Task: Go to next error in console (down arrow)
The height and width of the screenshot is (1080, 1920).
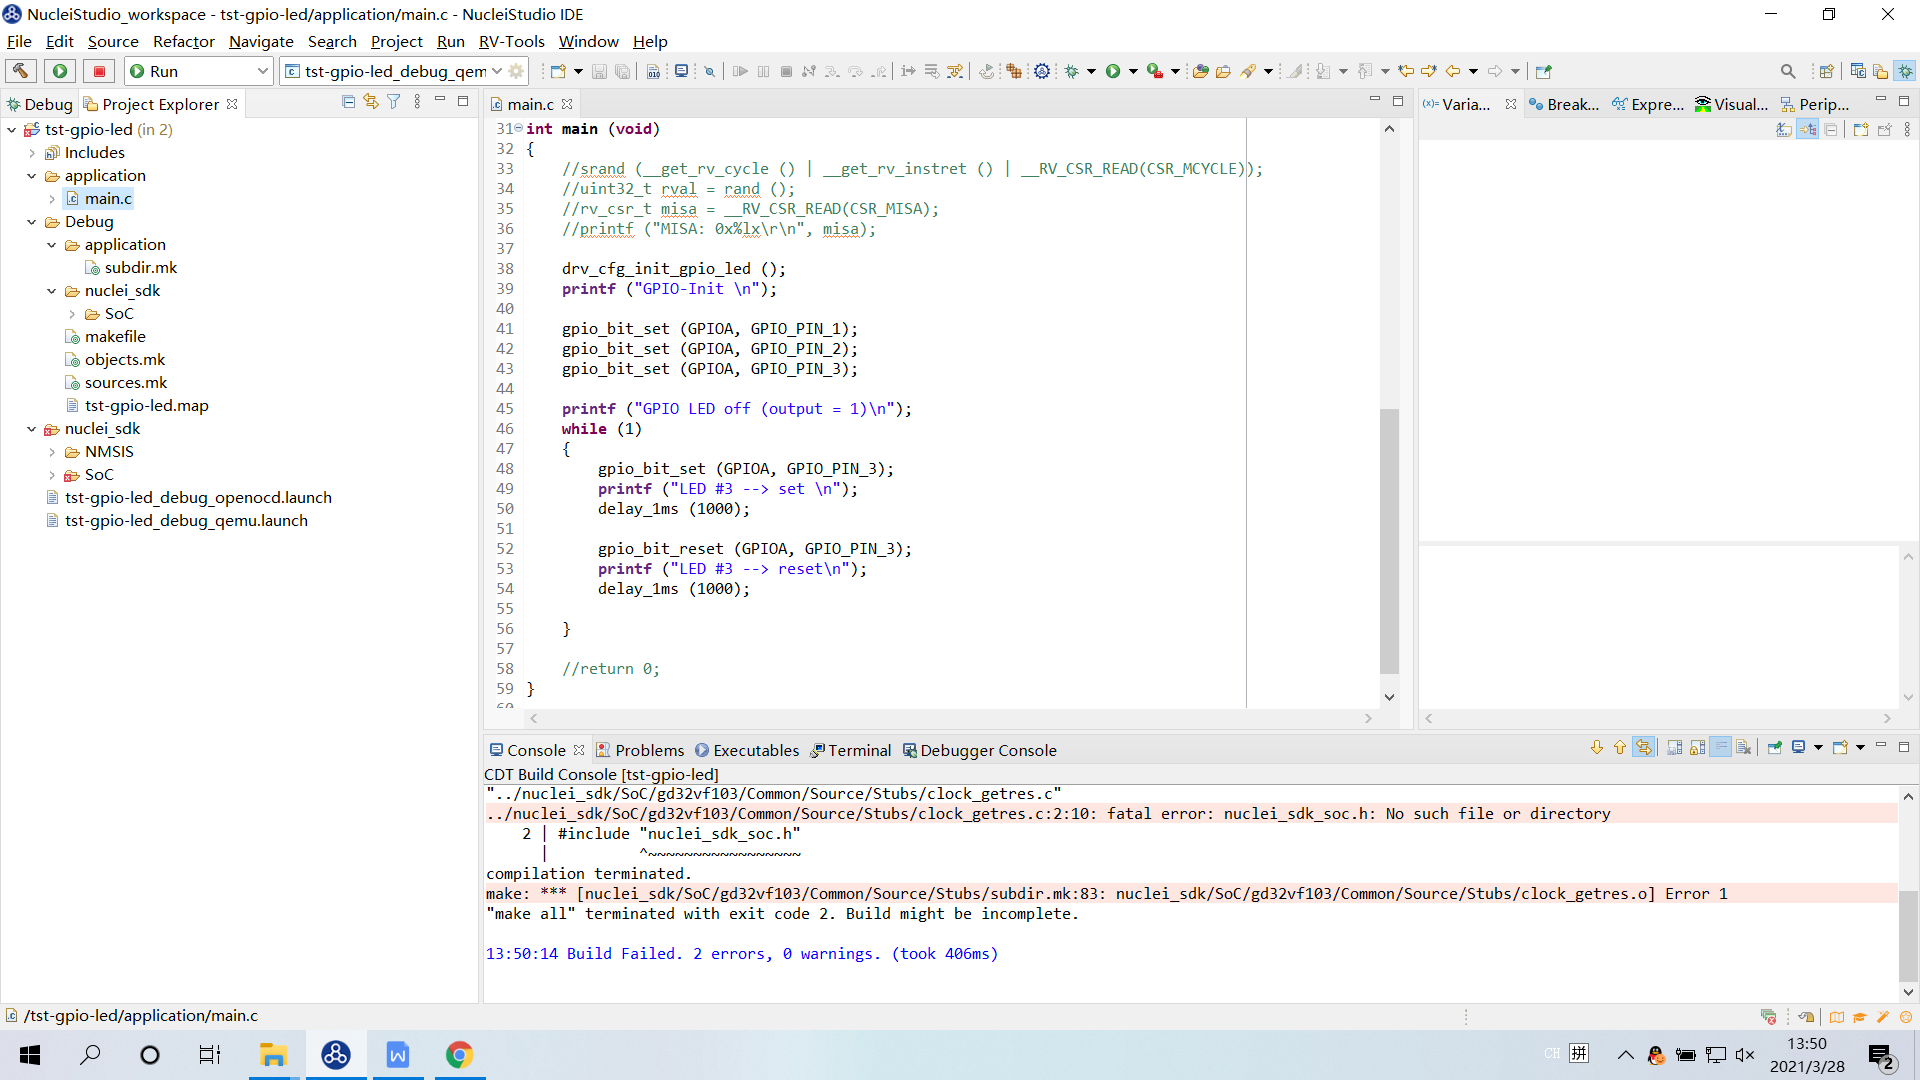Action: (x=1596, y=747)
